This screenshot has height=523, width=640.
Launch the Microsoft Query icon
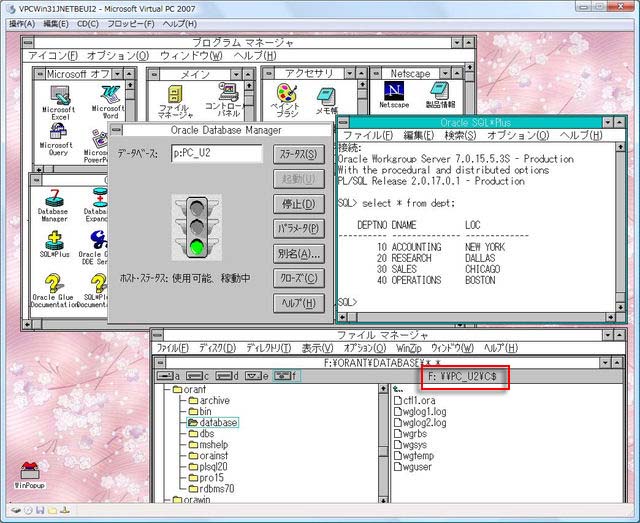[58, 140]
